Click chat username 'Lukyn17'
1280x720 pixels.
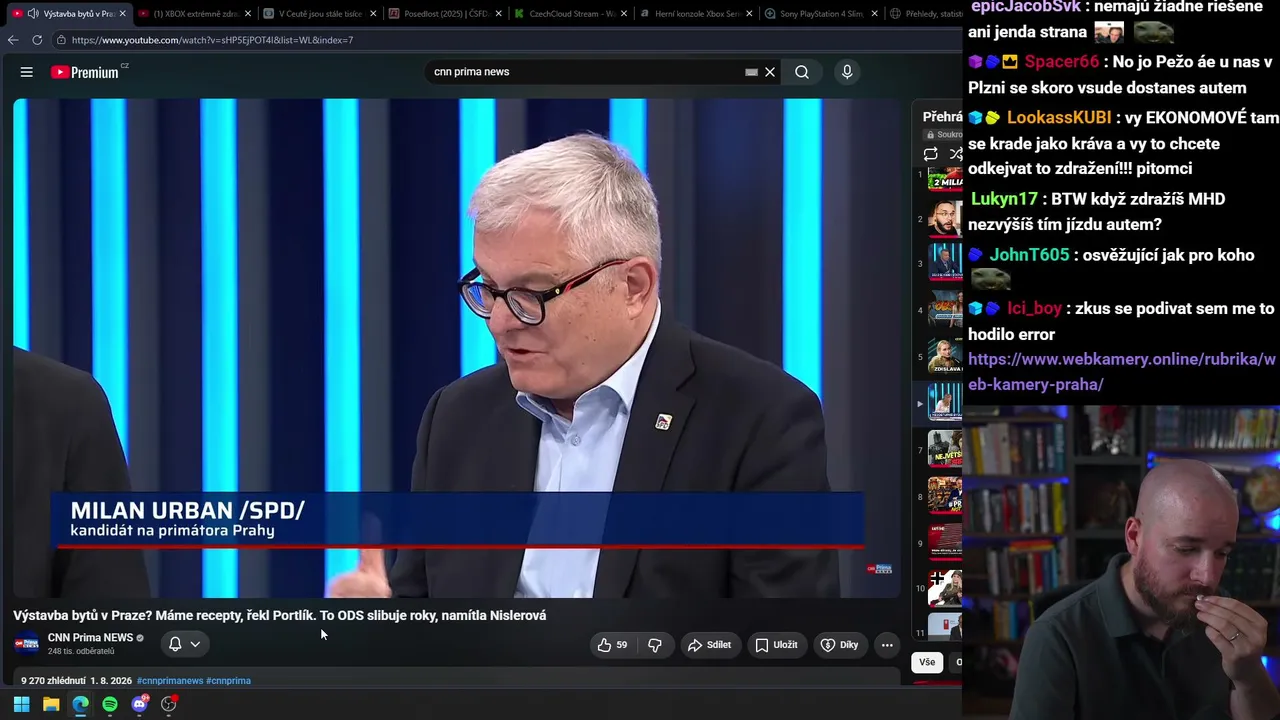click(1005, 199)
